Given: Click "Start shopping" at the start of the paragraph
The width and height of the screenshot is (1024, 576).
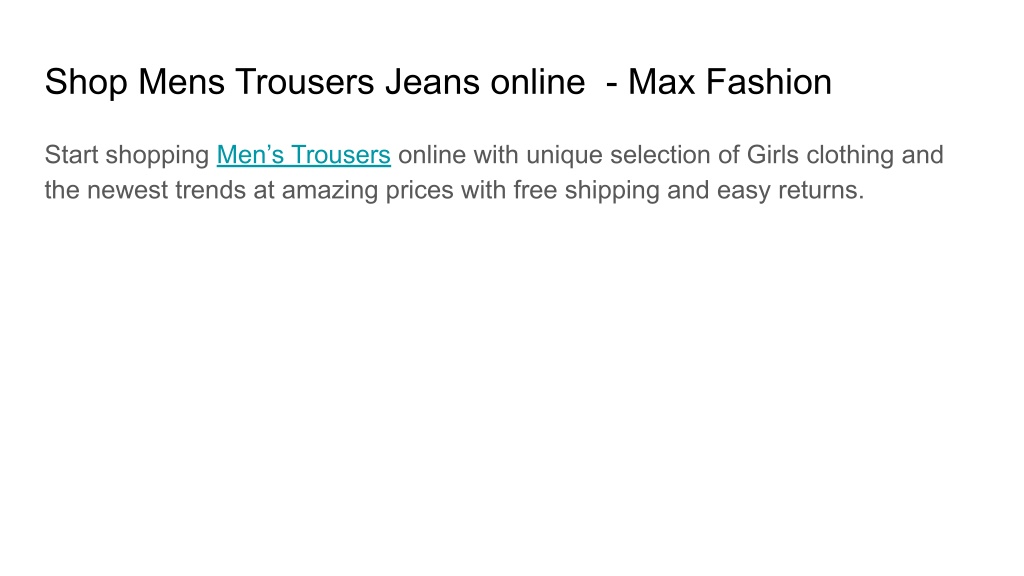Looking at the screenshot, I should point(127,155).
